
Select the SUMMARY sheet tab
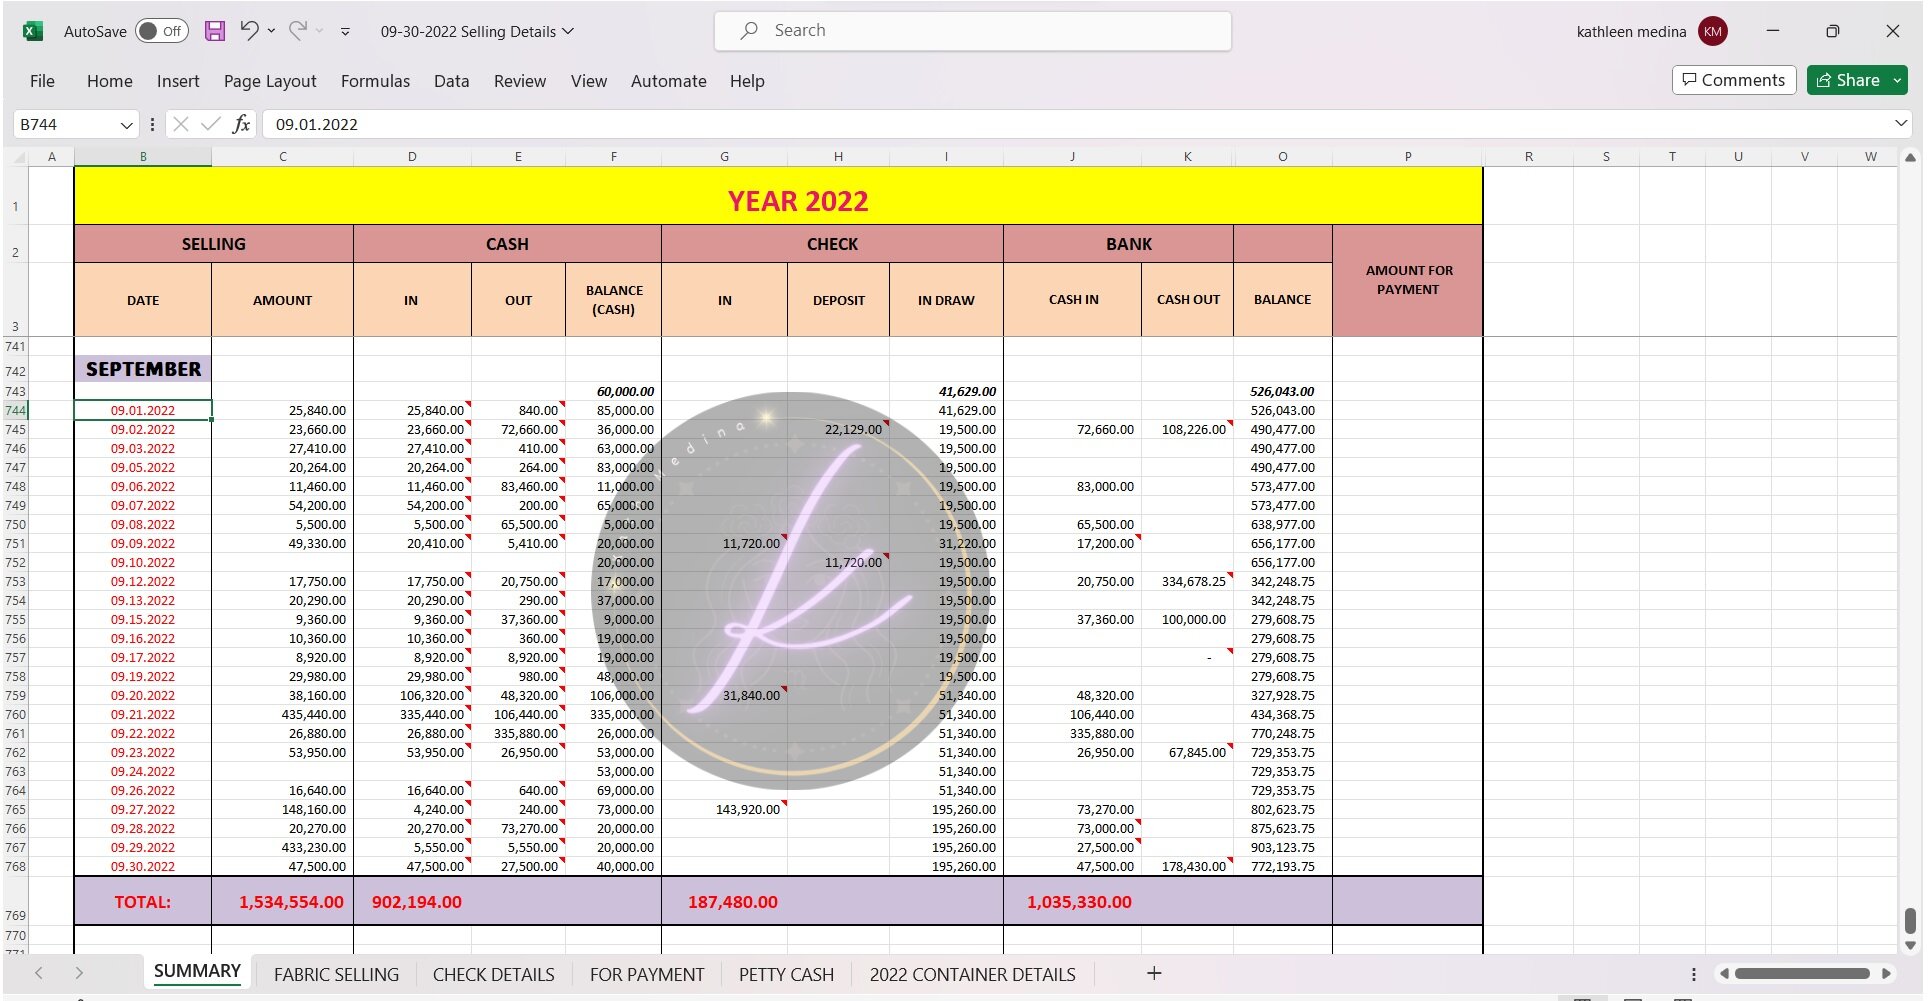tap(197, 972)
